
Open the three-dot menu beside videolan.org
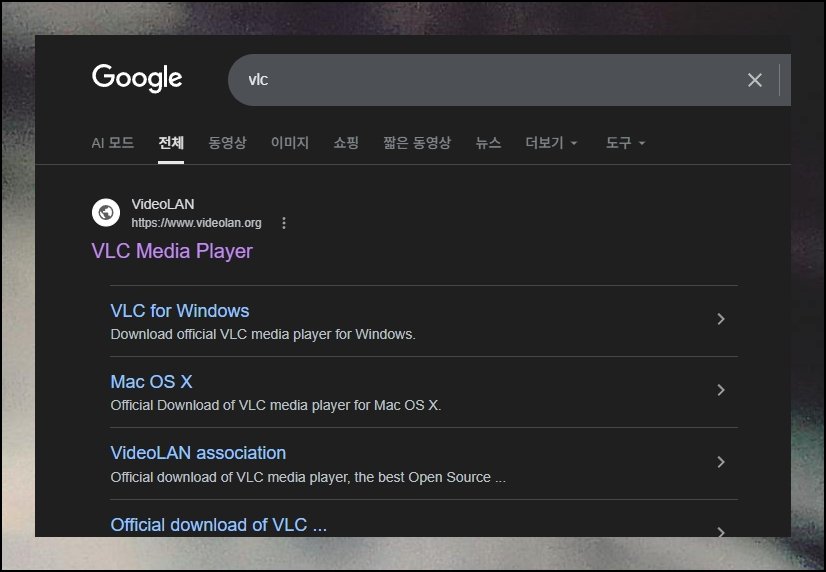(284, 223)
